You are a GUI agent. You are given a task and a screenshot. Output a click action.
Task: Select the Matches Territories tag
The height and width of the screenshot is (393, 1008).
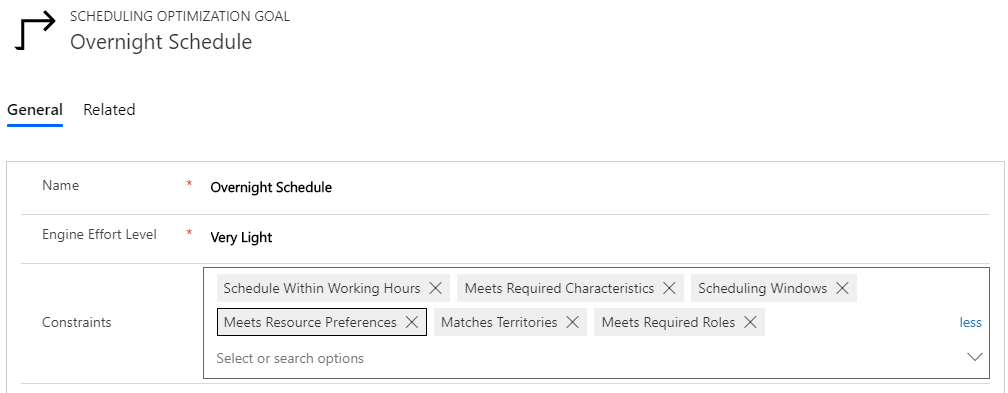coord(499,322)
